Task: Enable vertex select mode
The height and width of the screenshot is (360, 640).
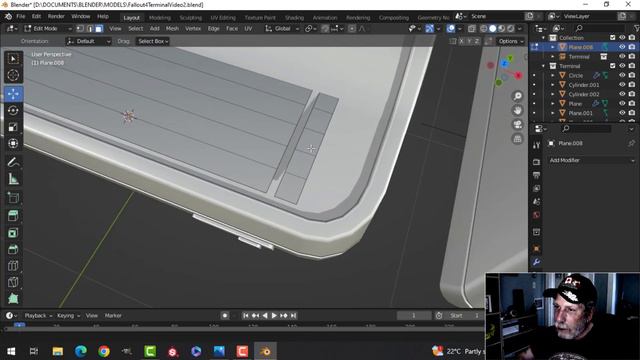Action: (x=80, y=29)
